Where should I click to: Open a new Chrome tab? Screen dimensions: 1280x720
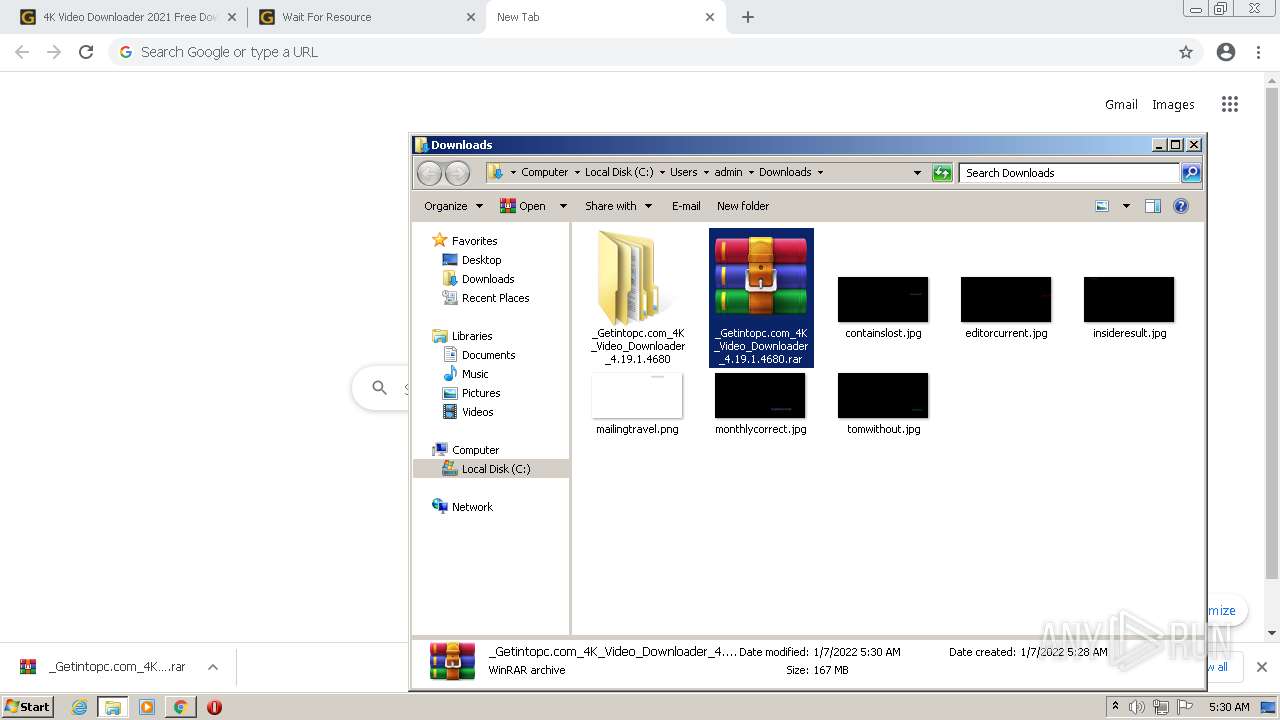coord(747,17)
